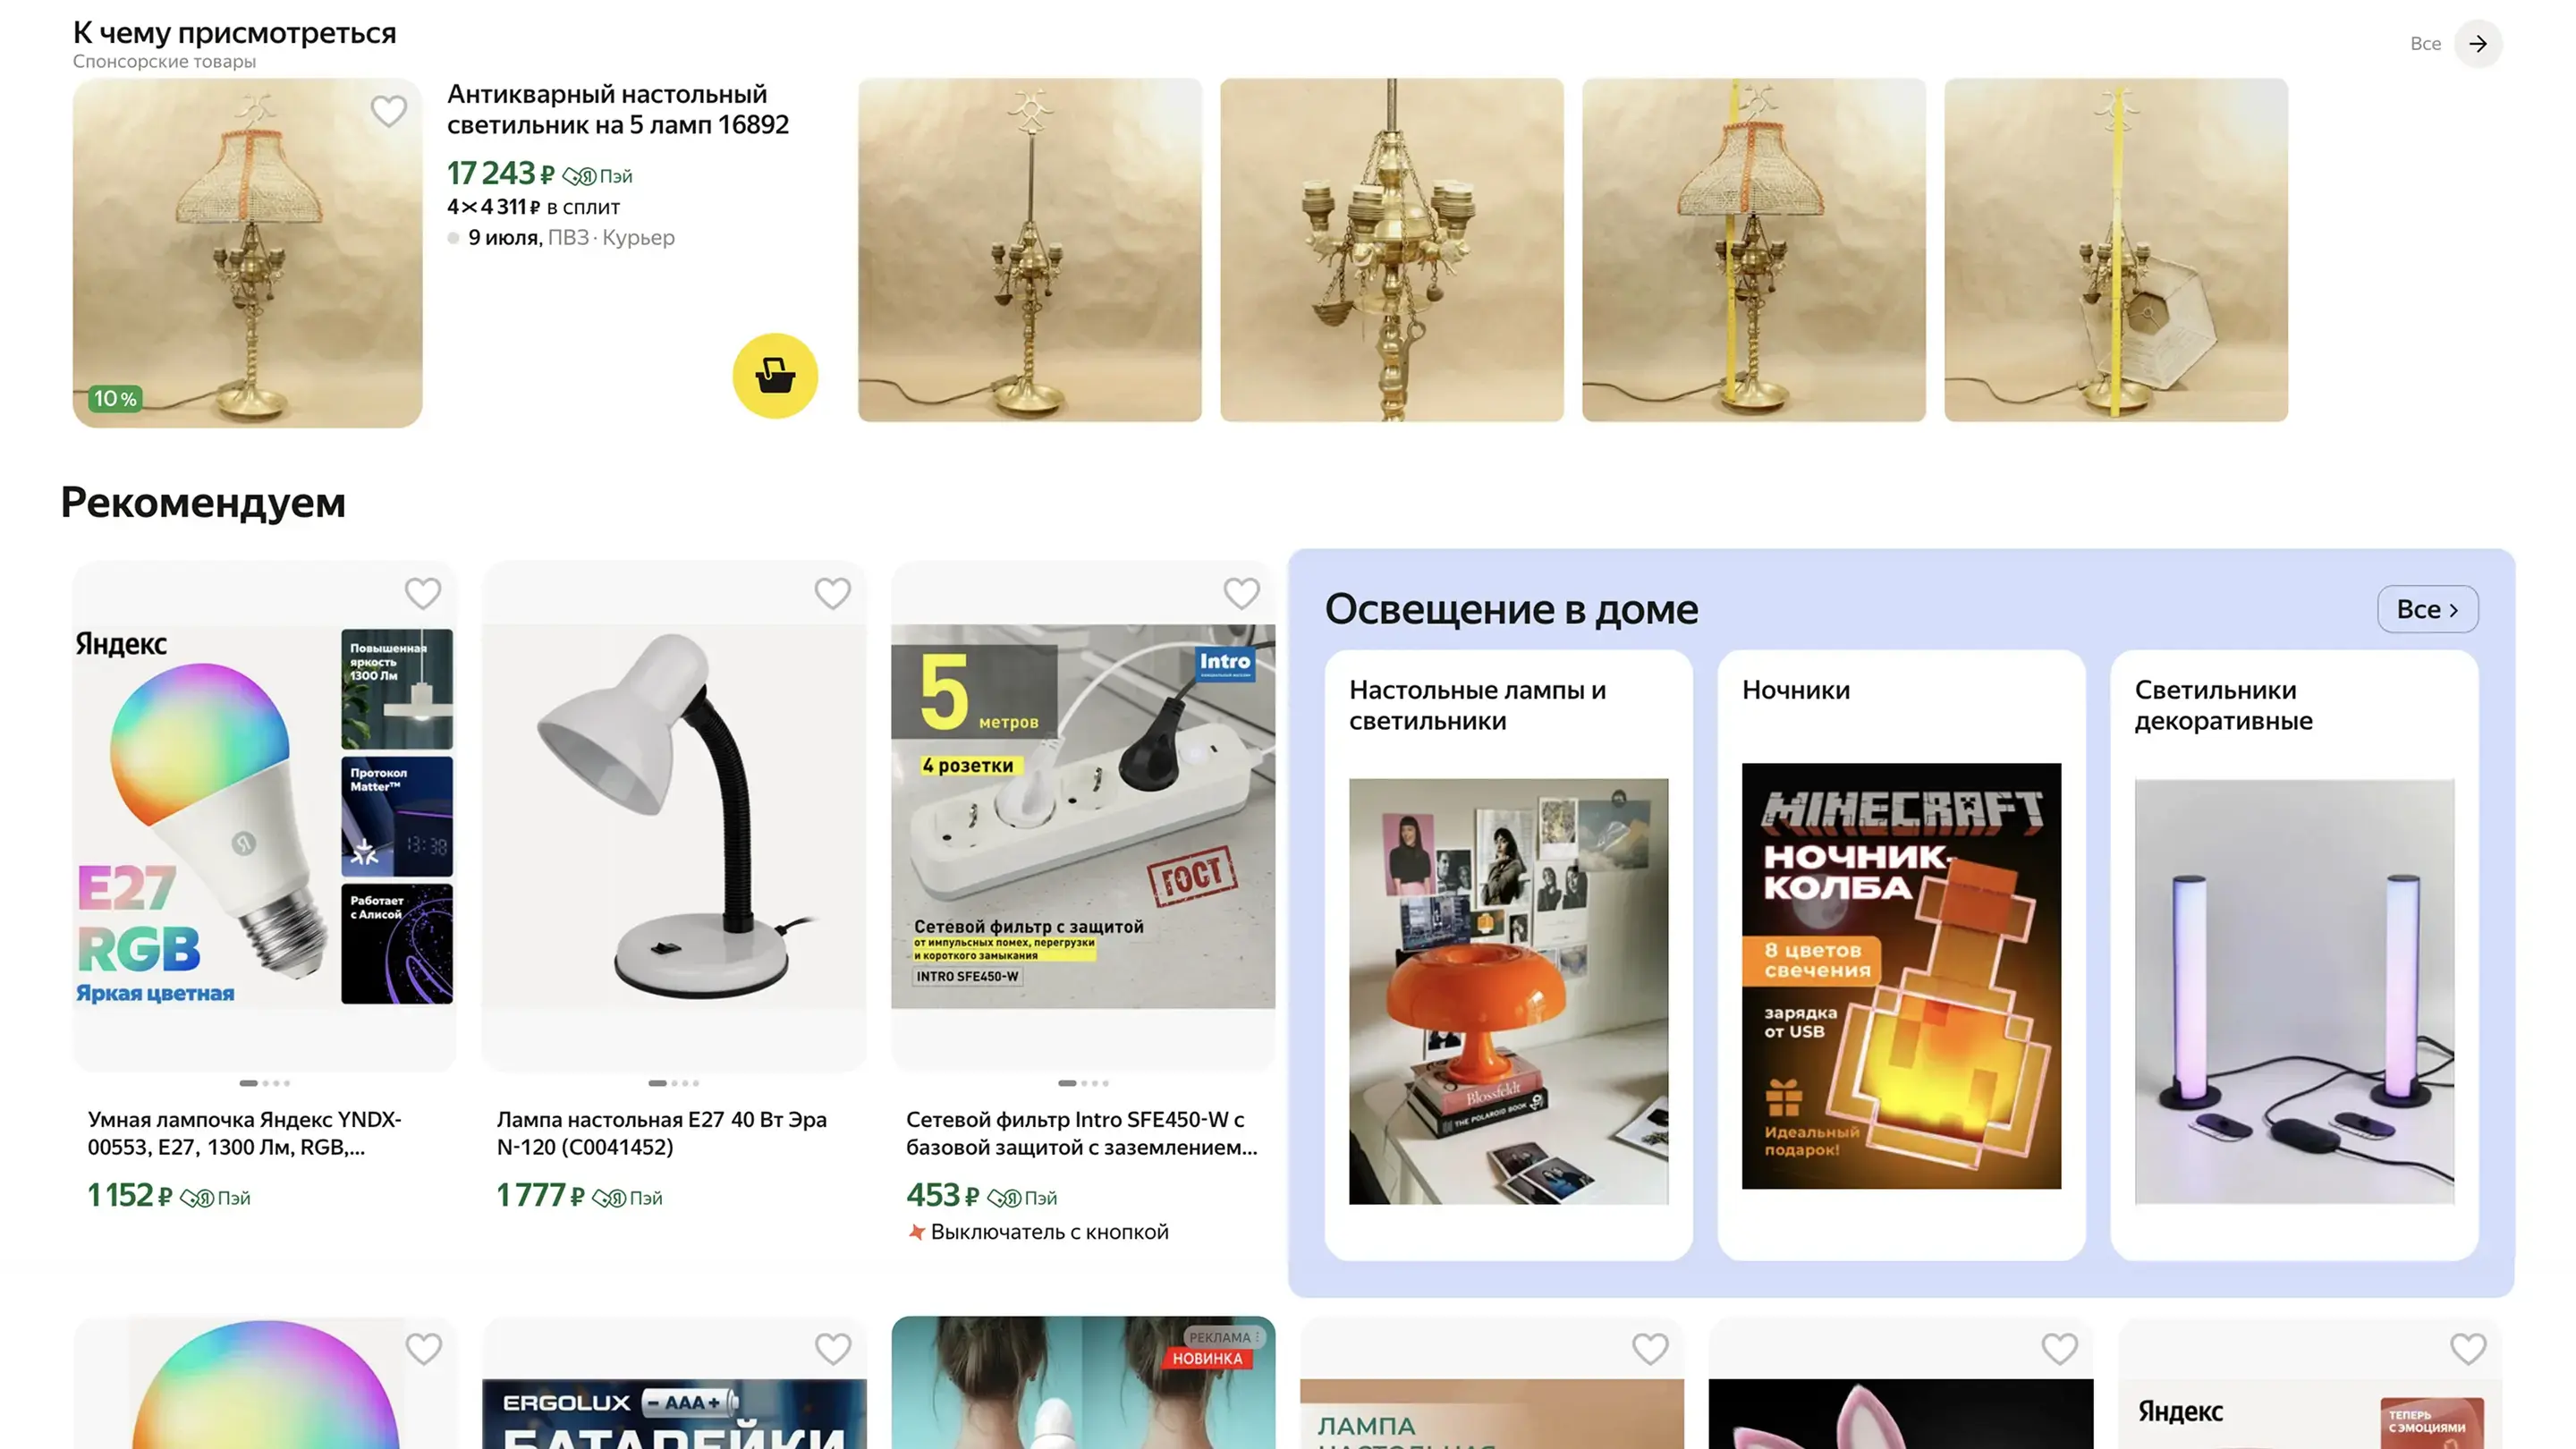Click the Все link in sponsored section
The height and width of the screenshot is (1449, 2576).
(2425, 43)
